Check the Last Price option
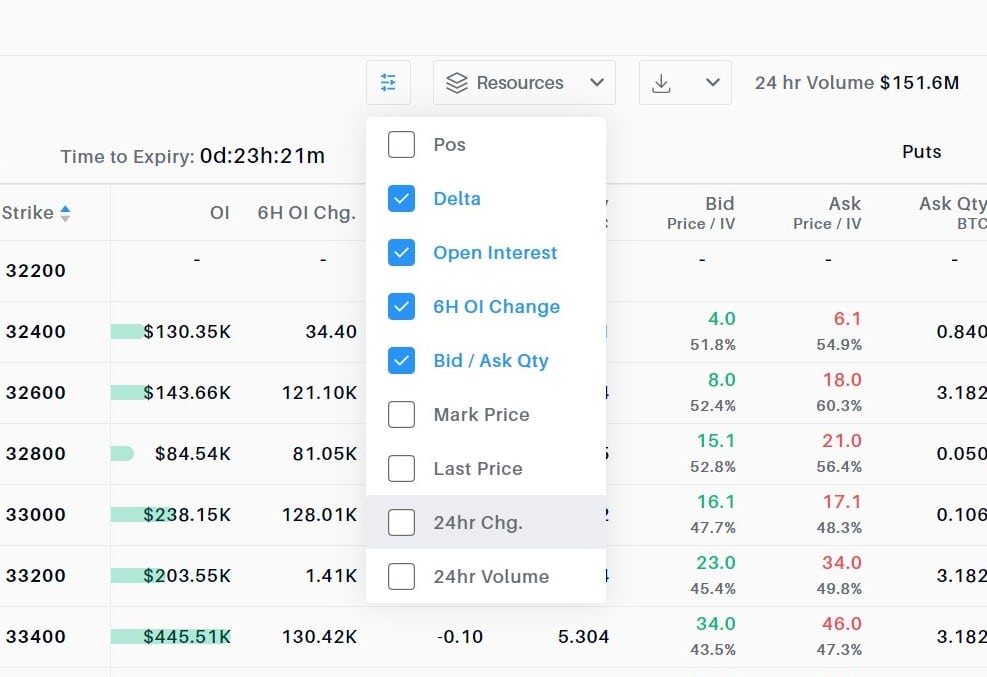987x677 pixels. 401,468
